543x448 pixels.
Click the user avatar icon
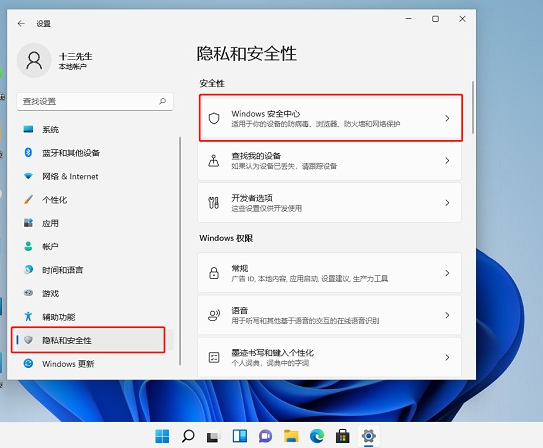pyautogui.click(x=34, y=60)
